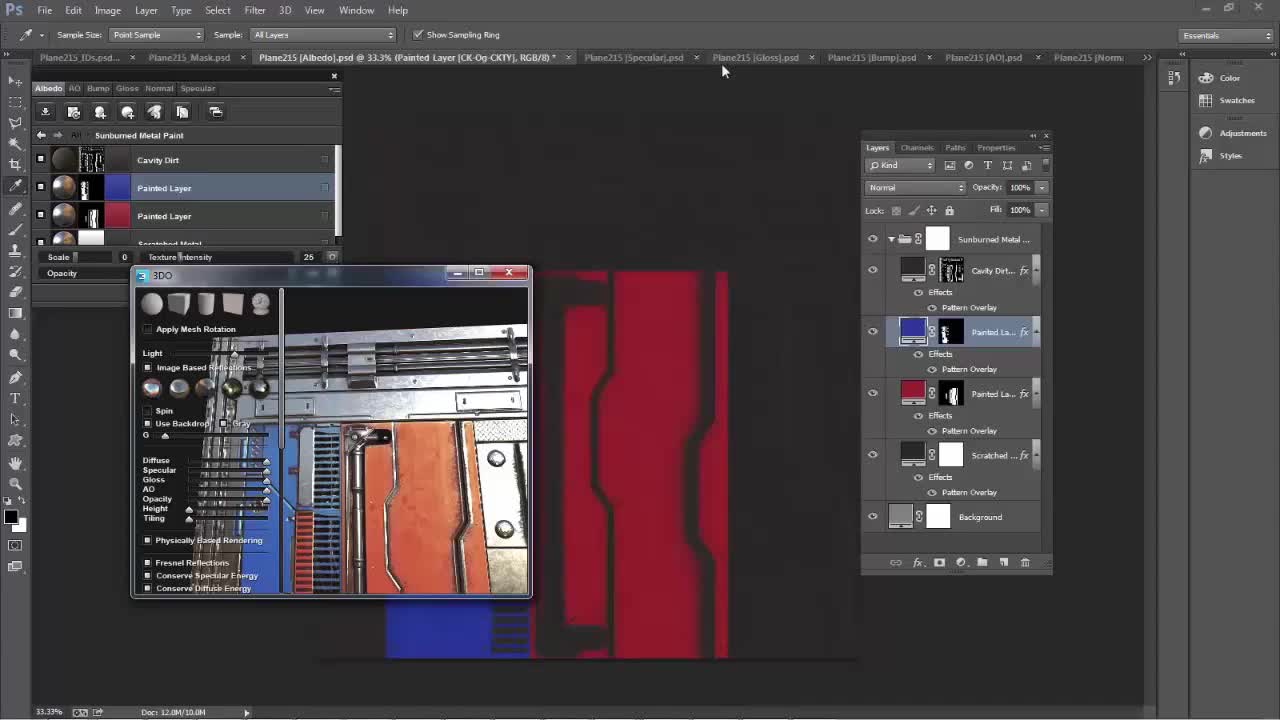1280x720 pixels.
Task: Add a layer mask at Layers panel bottom
Action: pyautogui.click(x=939, y=563)
